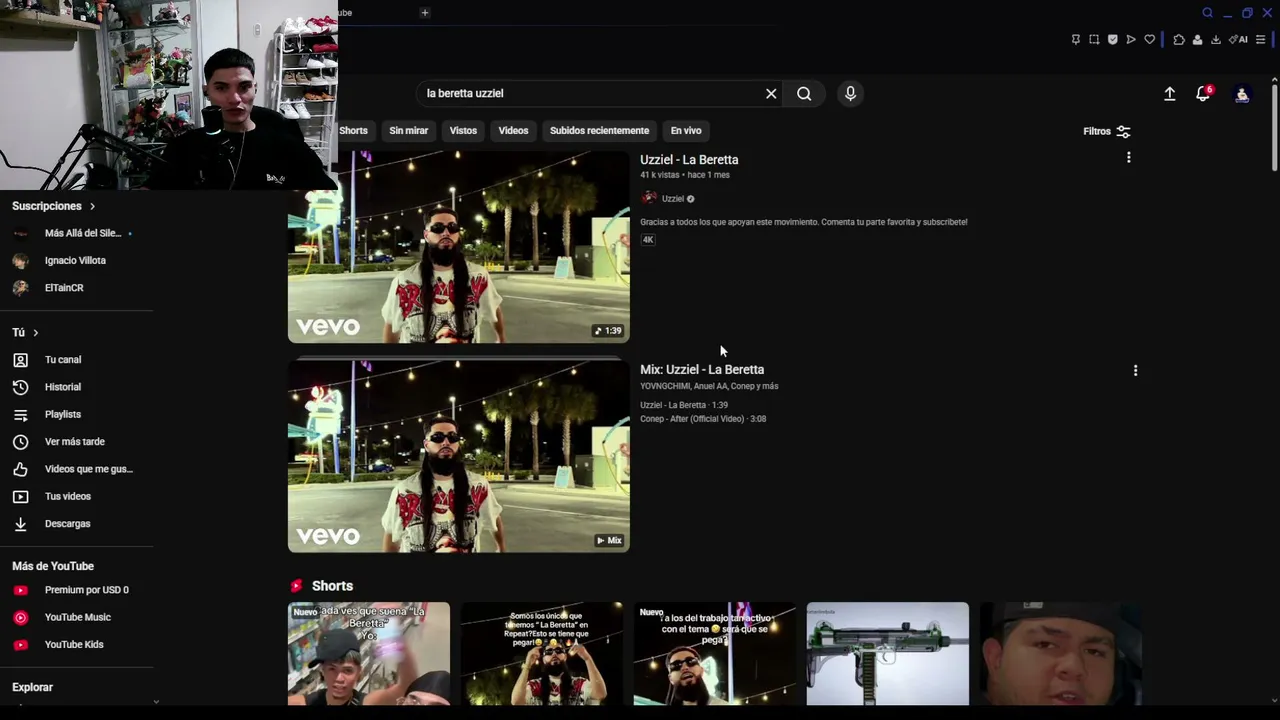Click the YouTube Music logo icon
1280x720 pixels.
click(20, 618)
